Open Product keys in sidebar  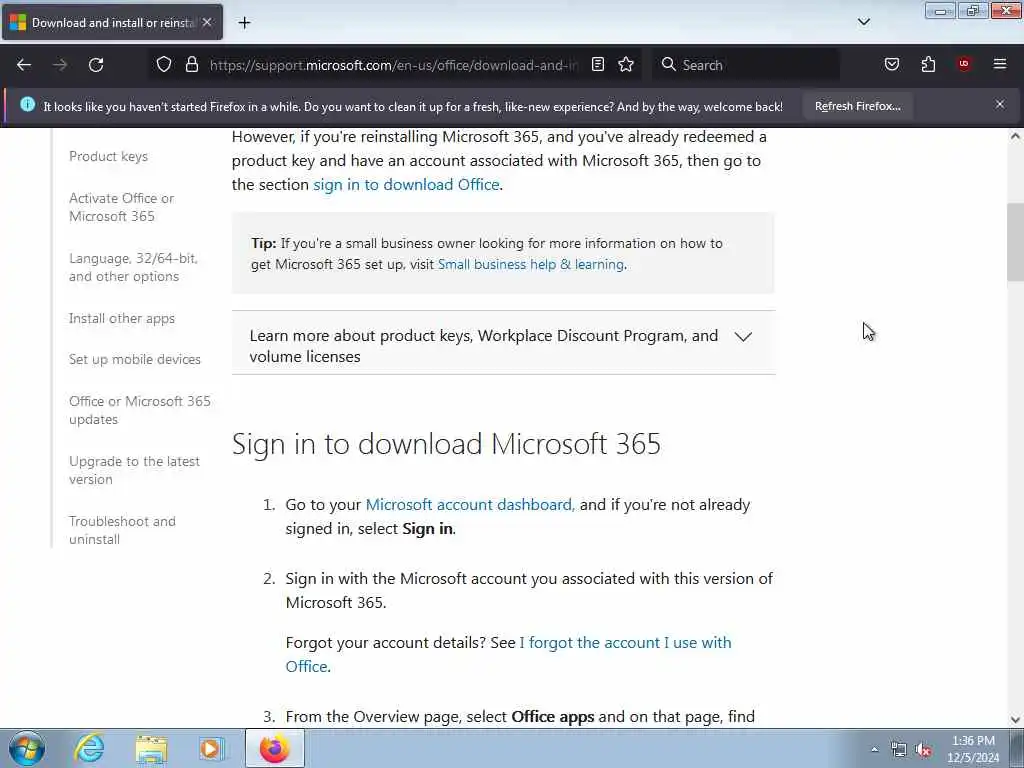click(x=108, y=156)
